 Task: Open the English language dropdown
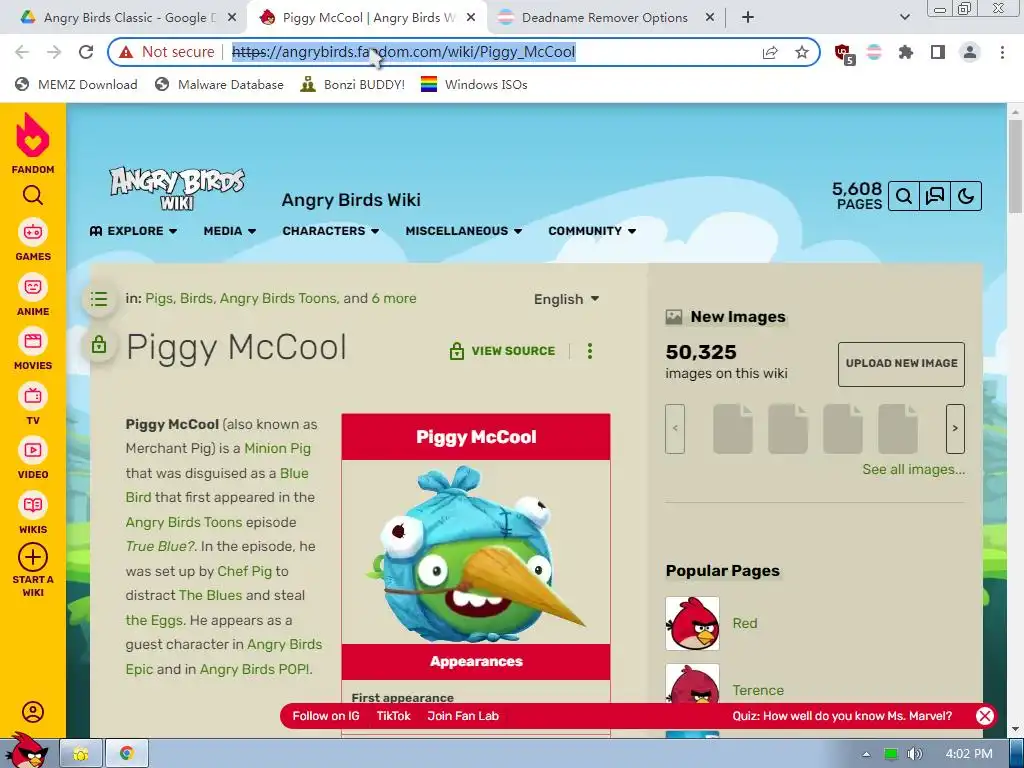point(566,299)
